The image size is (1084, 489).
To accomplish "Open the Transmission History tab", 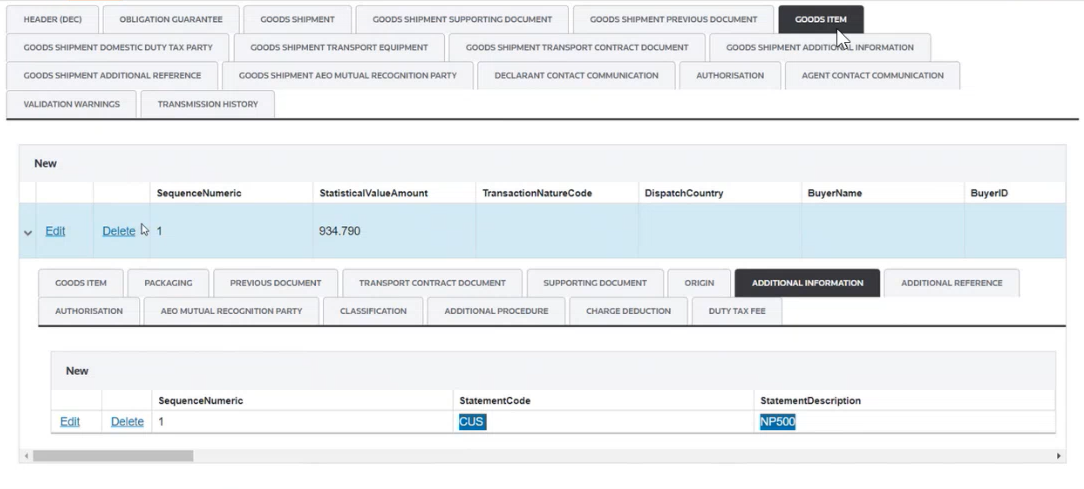I will [207, 104].
